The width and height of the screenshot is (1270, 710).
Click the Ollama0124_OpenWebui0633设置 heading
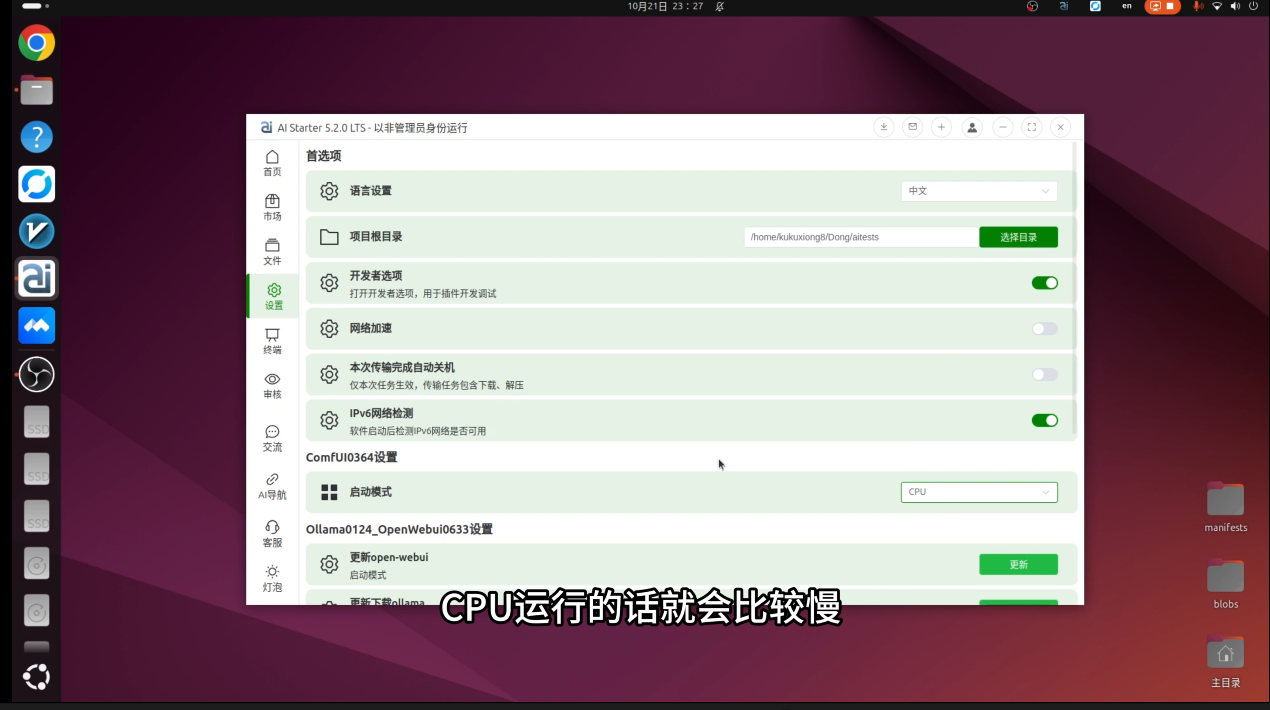tap(399, 529)
